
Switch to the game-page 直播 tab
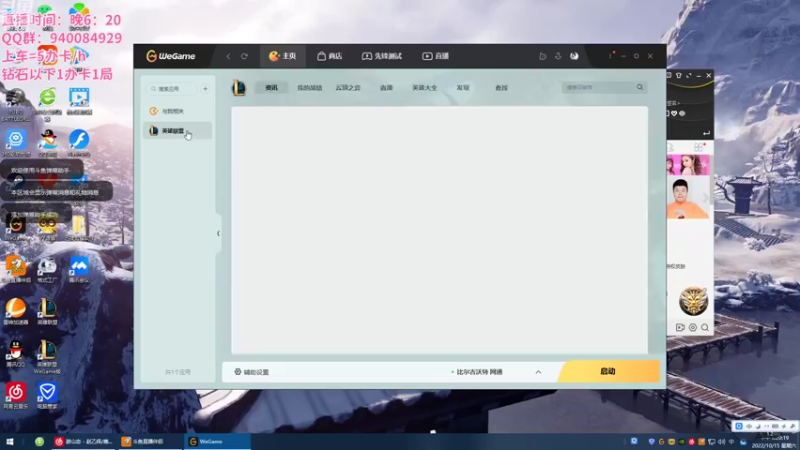click(x=386, y=88)
